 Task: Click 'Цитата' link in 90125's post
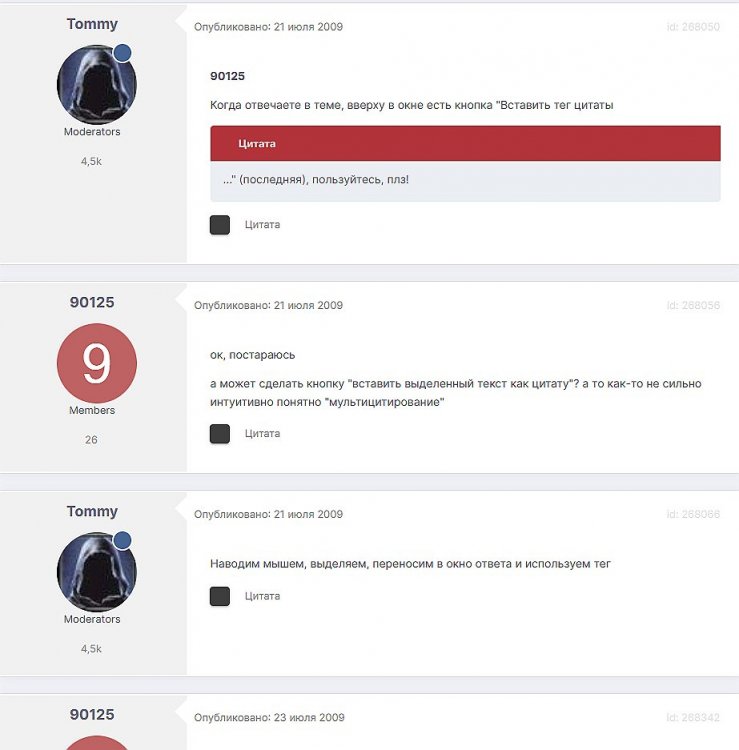coord(262,434)
